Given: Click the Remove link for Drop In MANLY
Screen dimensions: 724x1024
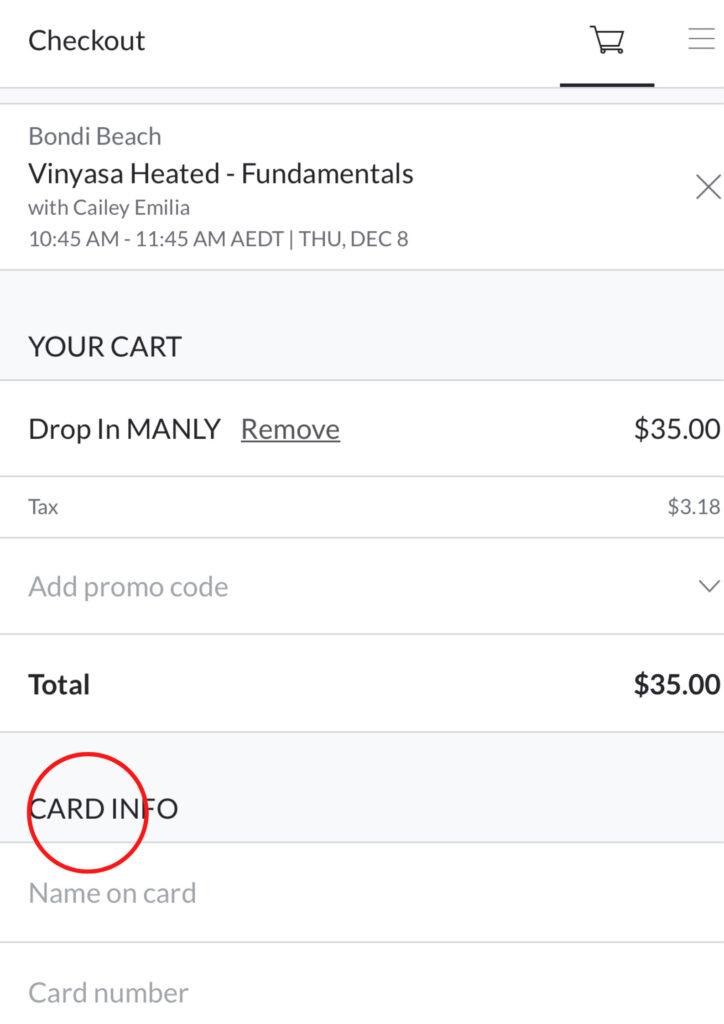Looking at the screenshot, I should tap(290, 429).
